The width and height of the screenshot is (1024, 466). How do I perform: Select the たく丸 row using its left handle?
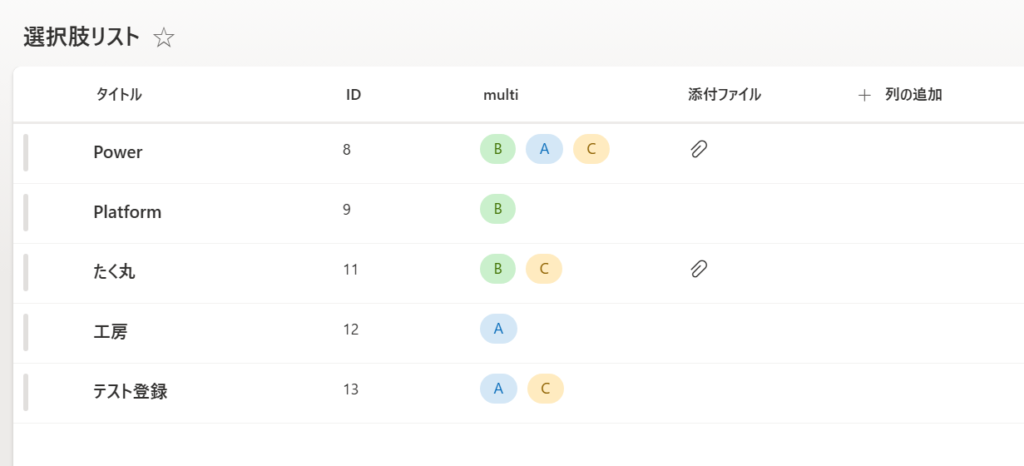point(25,272)
